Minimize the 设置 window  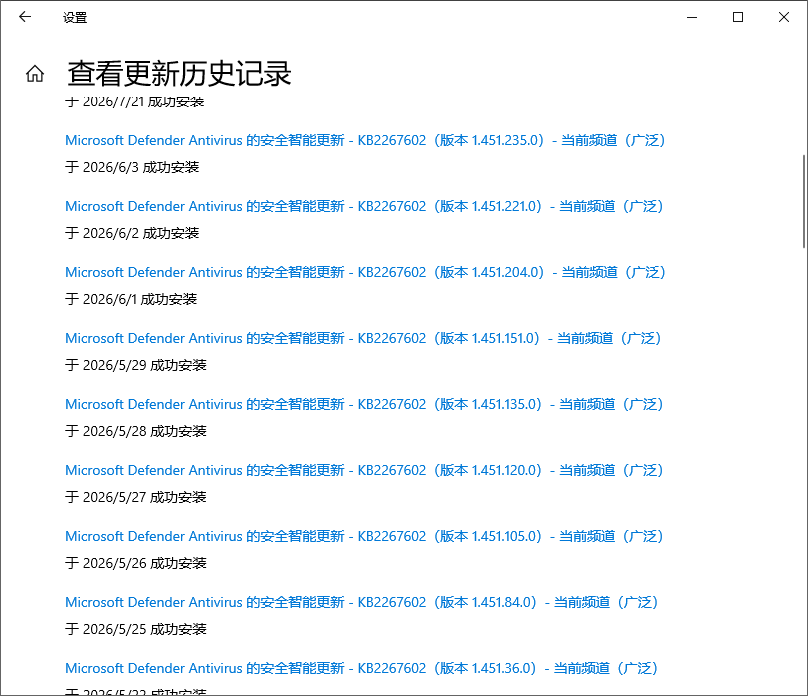click(692, 18)
